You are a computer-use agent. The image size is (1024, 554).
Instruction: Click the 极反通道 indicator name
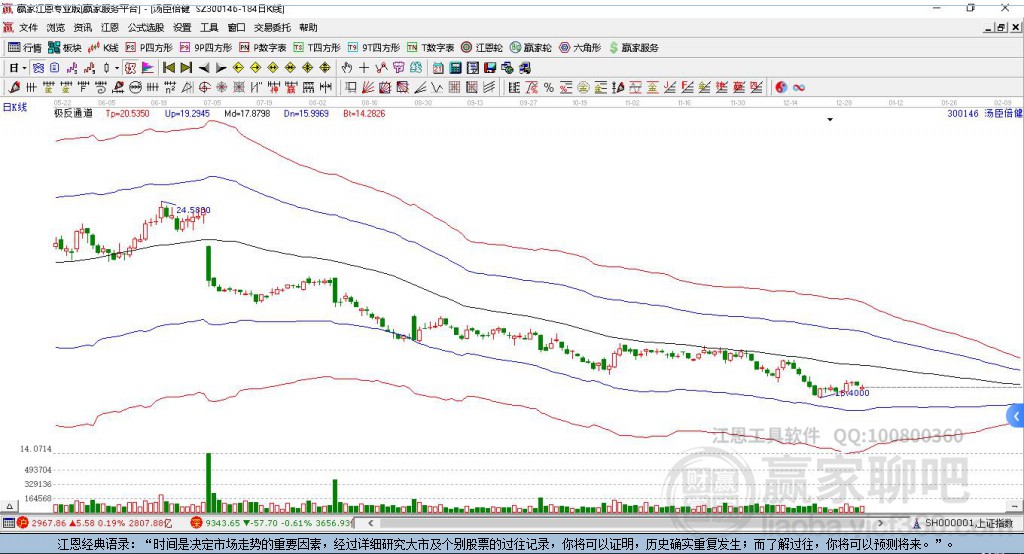pyautogui.click(x=73, y=113)
